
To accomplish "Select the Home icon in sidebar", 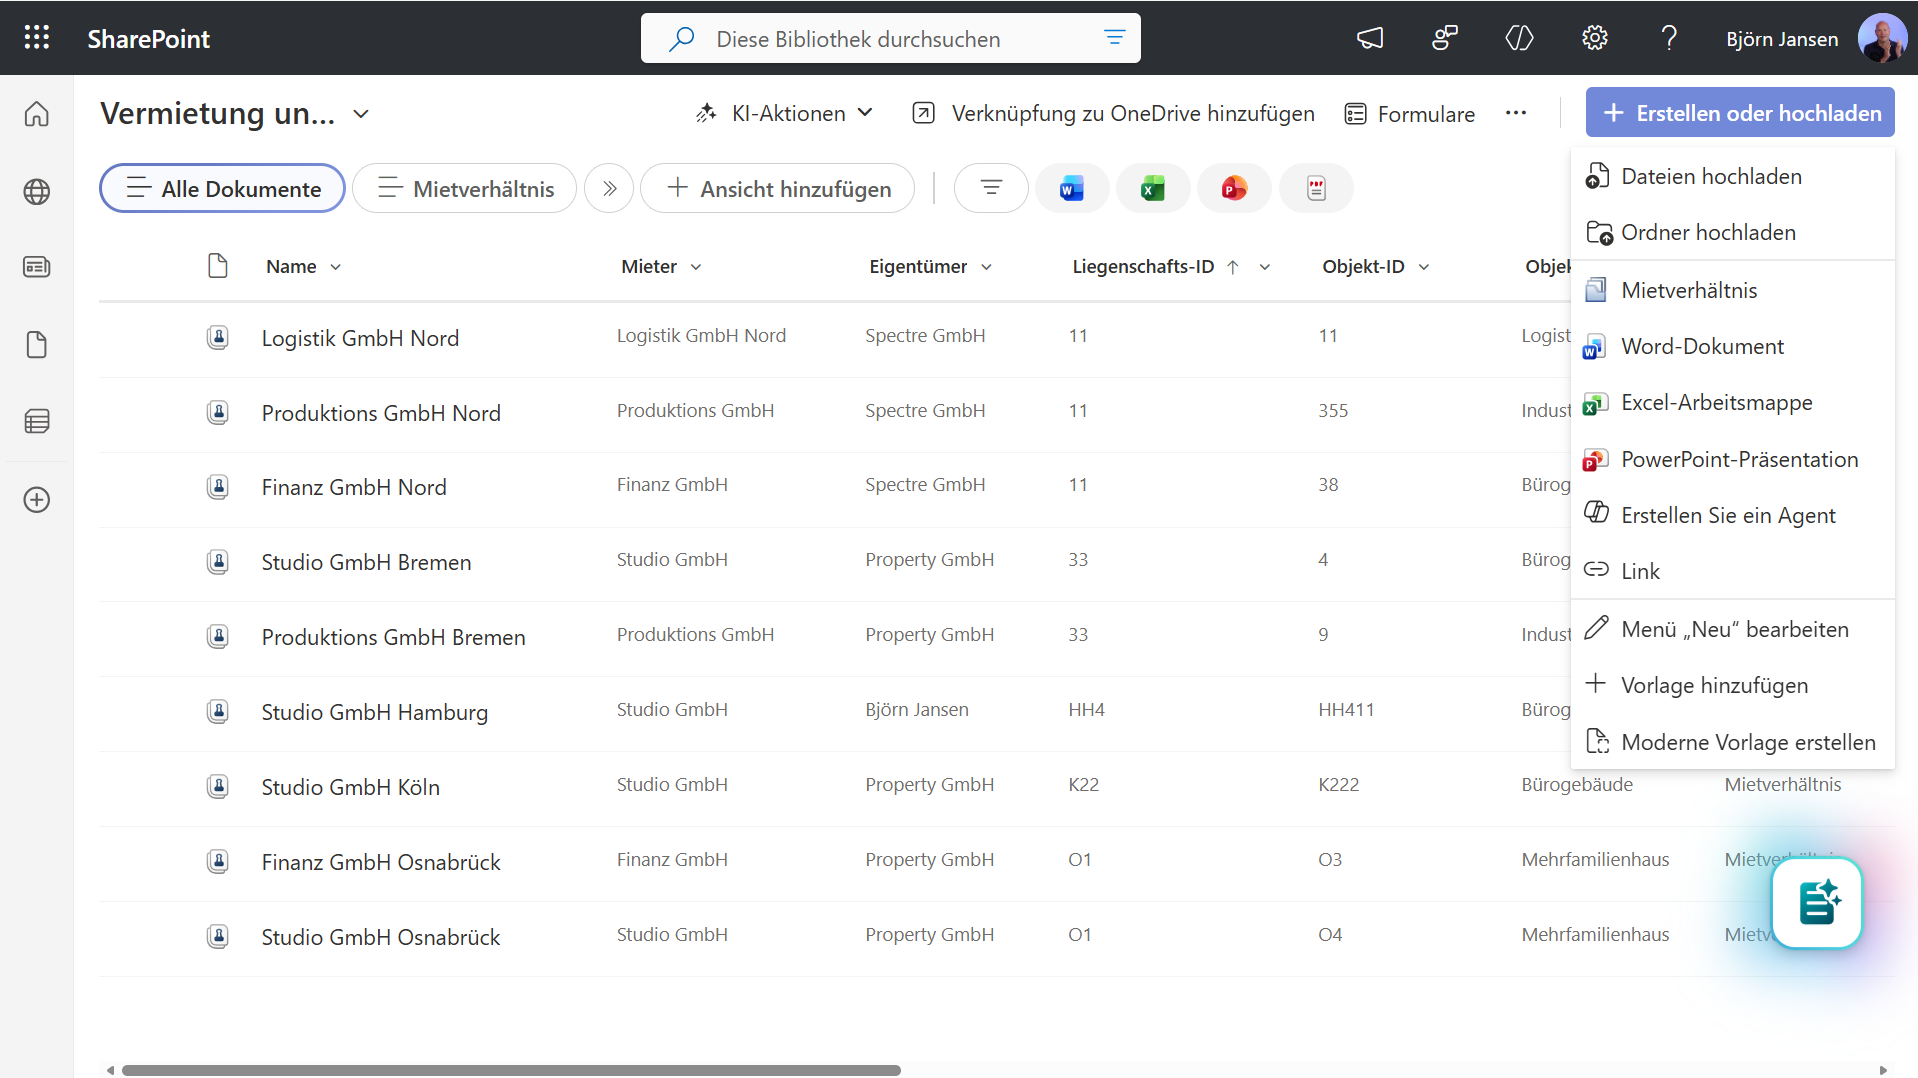I will (37, 114).
